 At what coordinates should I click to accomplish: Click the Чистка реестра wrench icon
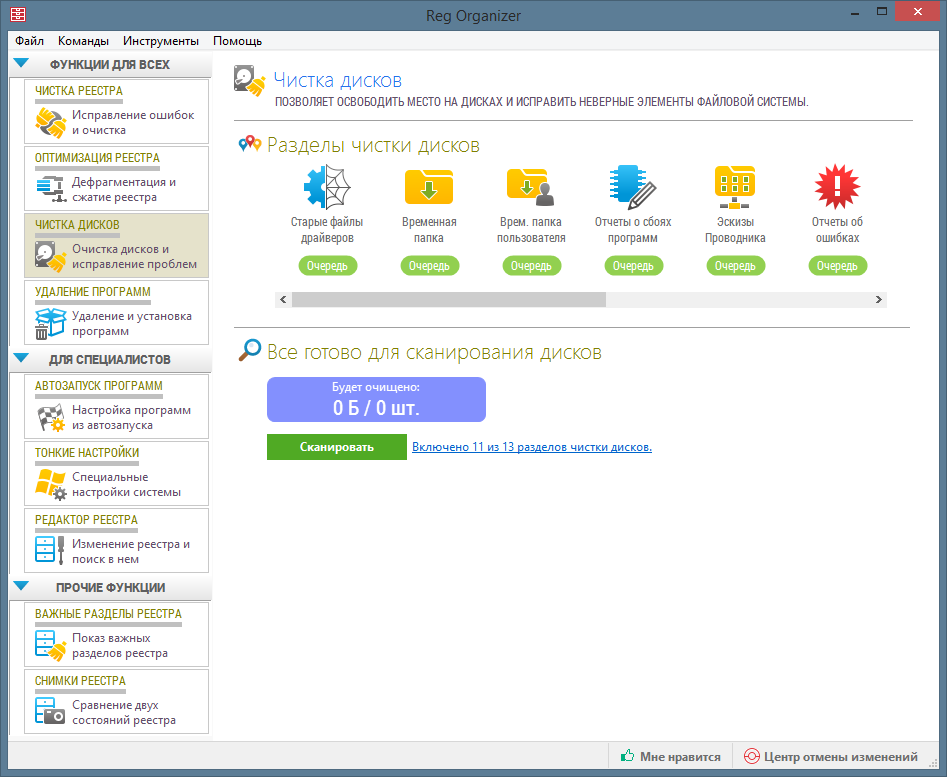click(51, 123)
